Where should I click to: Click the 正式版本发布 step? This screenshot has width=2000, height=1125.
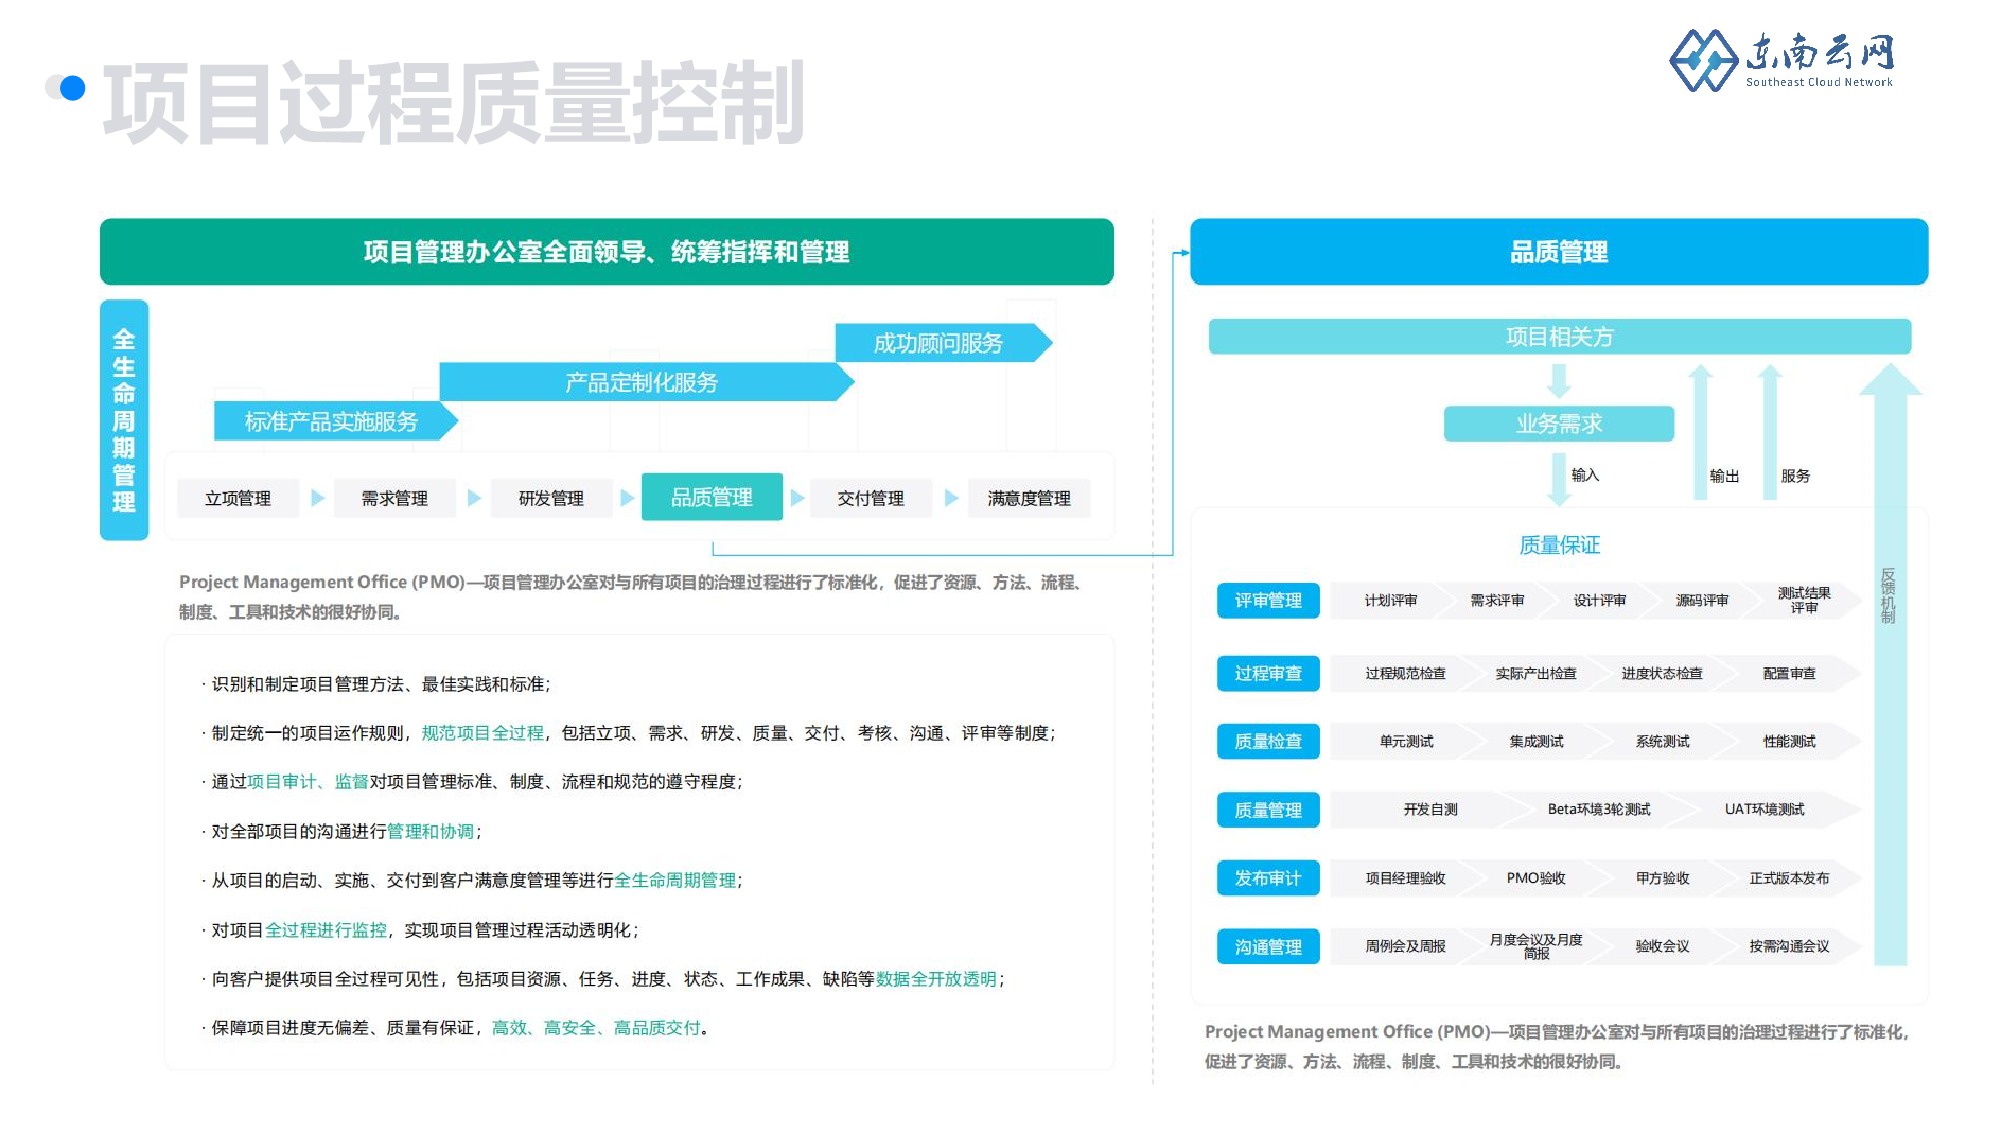point(1789,878)
